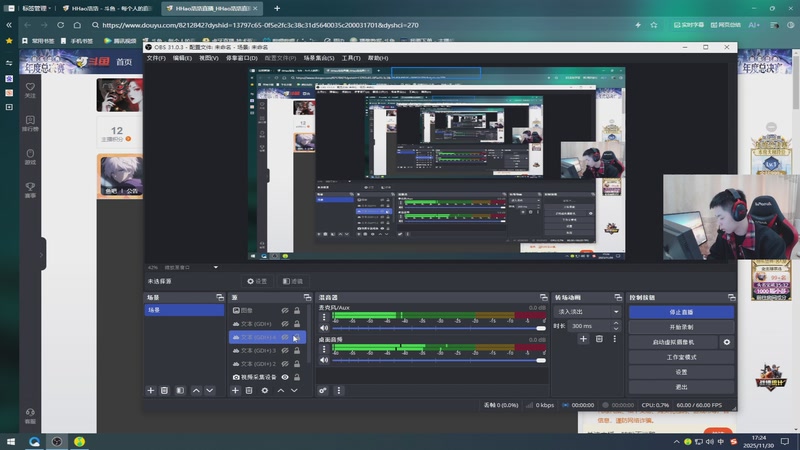Decrease transition duration with down stepper

(616, 329)
